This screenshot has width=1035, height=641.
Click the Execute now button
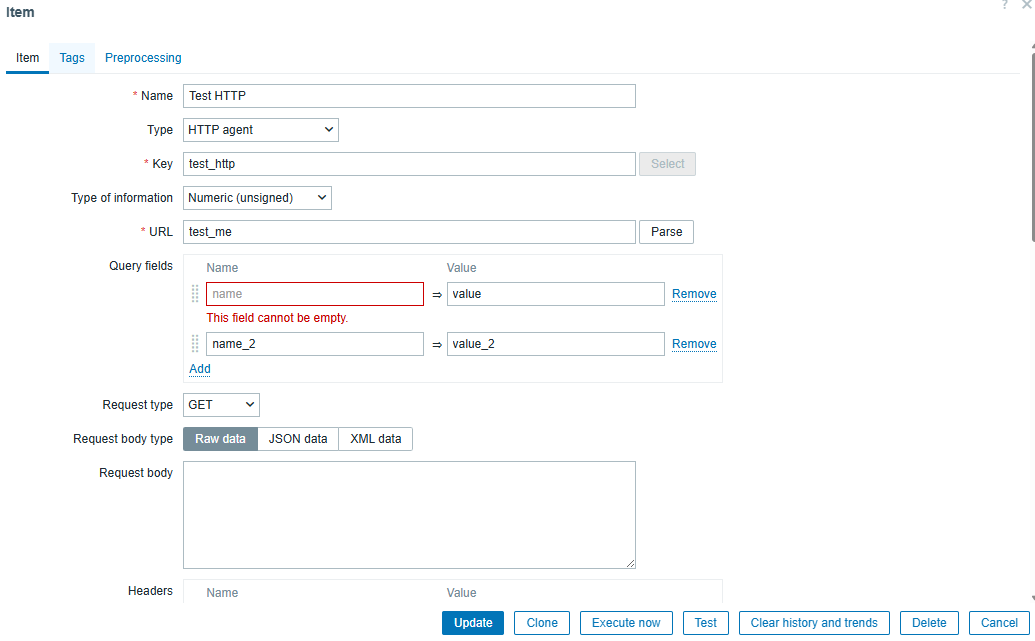(x=626, y=623)
